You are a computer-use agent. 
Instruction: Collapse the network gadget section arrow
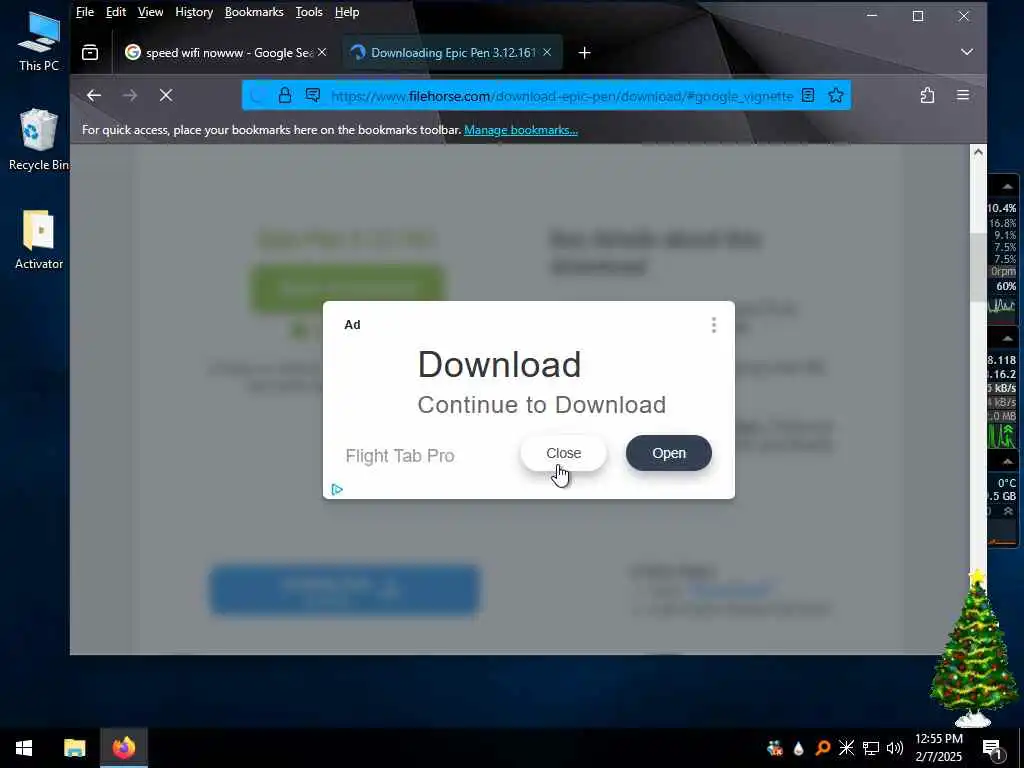[x=1006, y=338]
